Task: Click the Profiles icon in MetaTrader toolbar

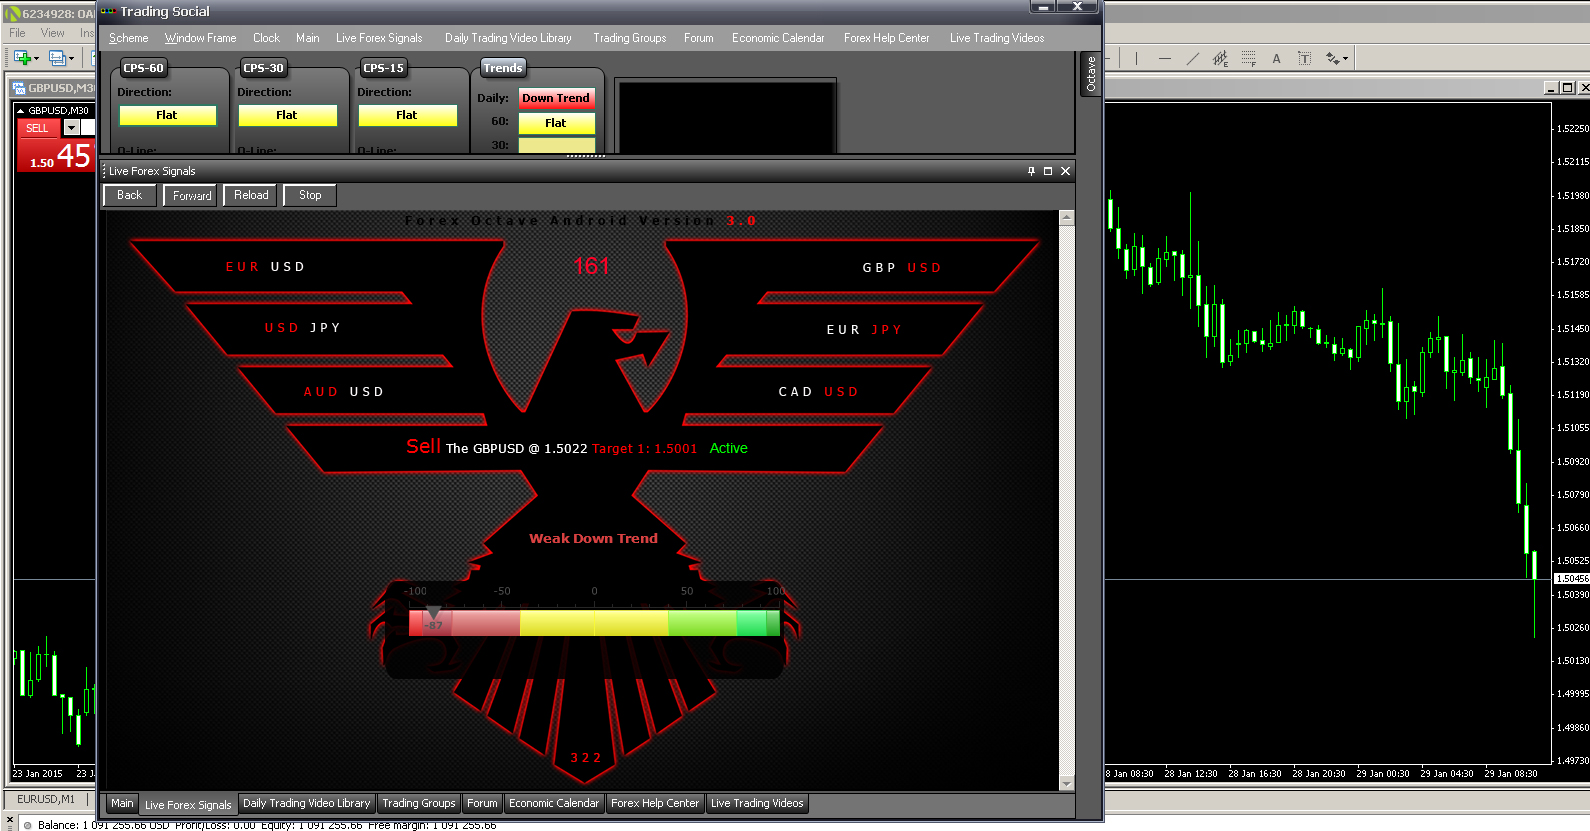Action: (57, 58)
